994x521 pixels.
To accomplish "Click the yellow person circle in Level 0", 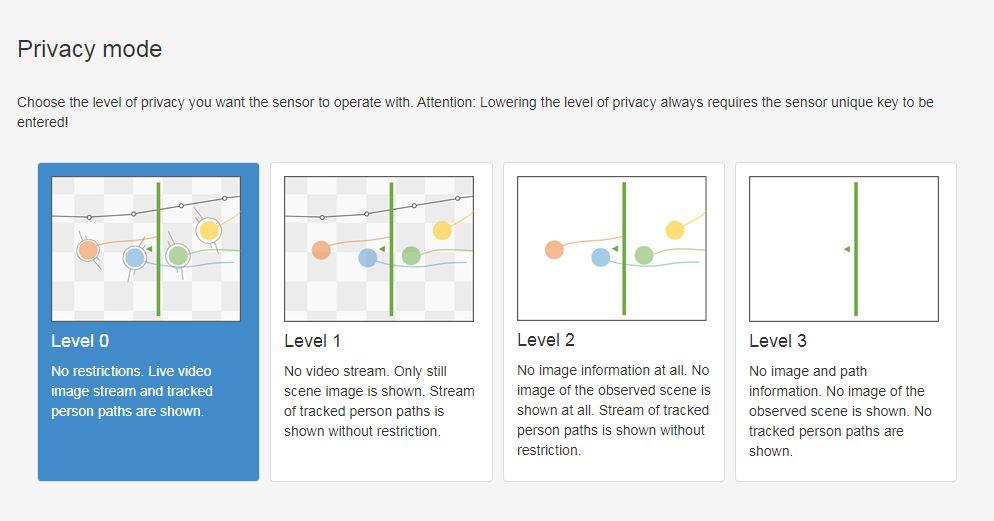I will (x=208, y=230).
